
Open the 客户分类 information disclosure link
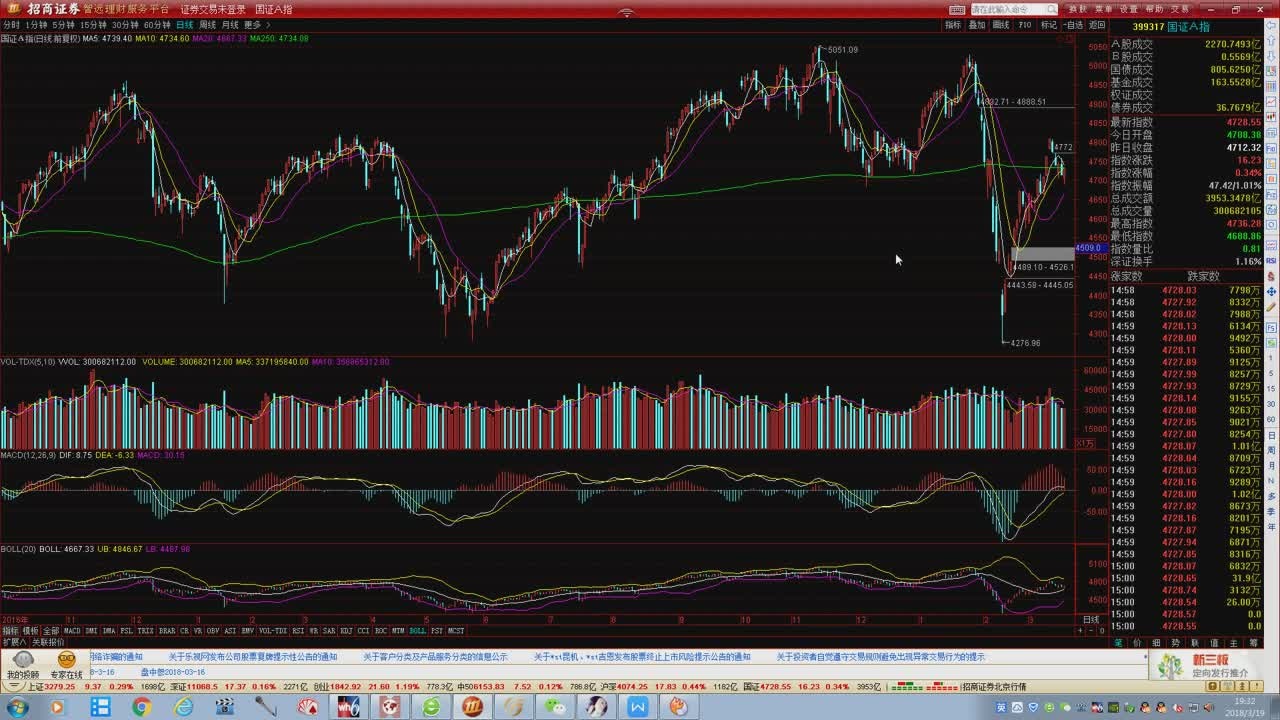[435, 657]
